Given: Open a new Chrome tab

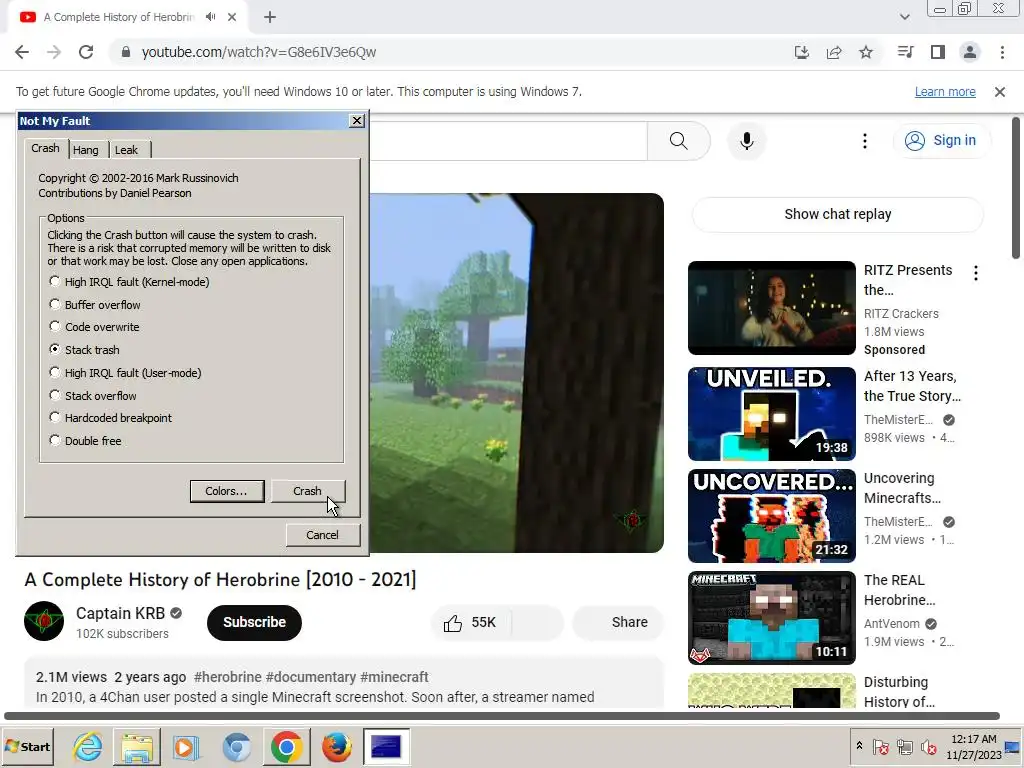Looking at the screenshot, I should (x=270, y=17).
